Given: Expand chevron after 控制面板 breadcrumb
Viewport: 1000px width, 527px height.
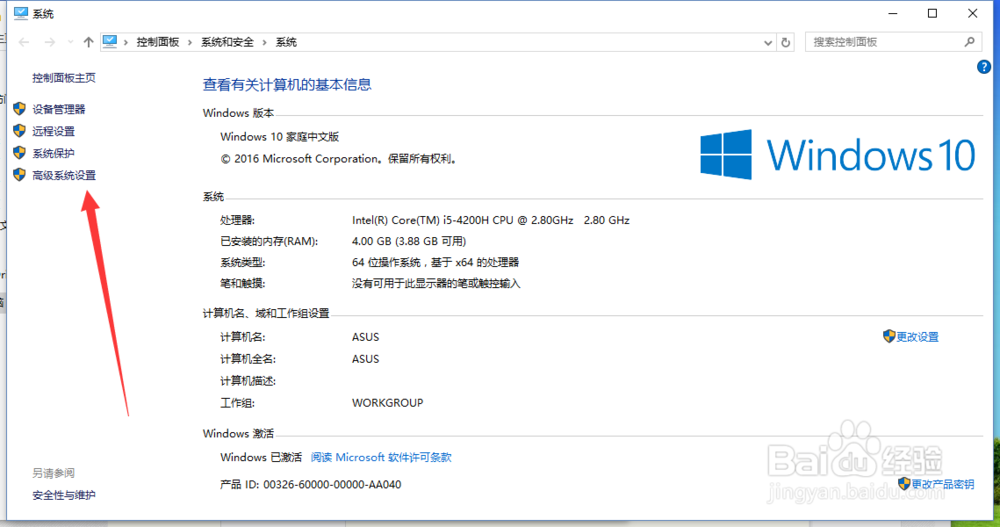Looking at the screenshot, I should tap(190, 42).
